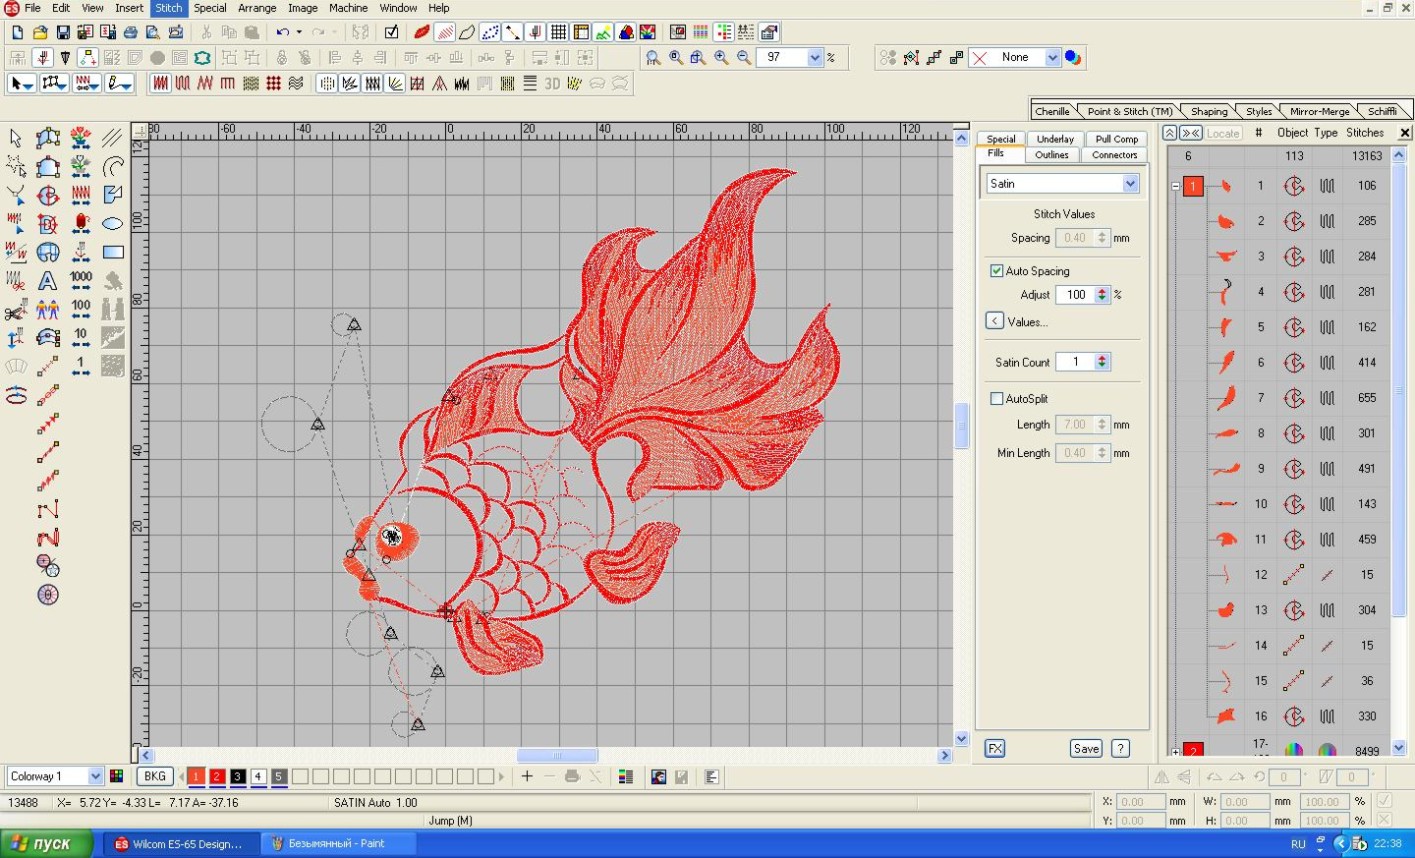Select the Rectangle shape tool

coord(112,253)
